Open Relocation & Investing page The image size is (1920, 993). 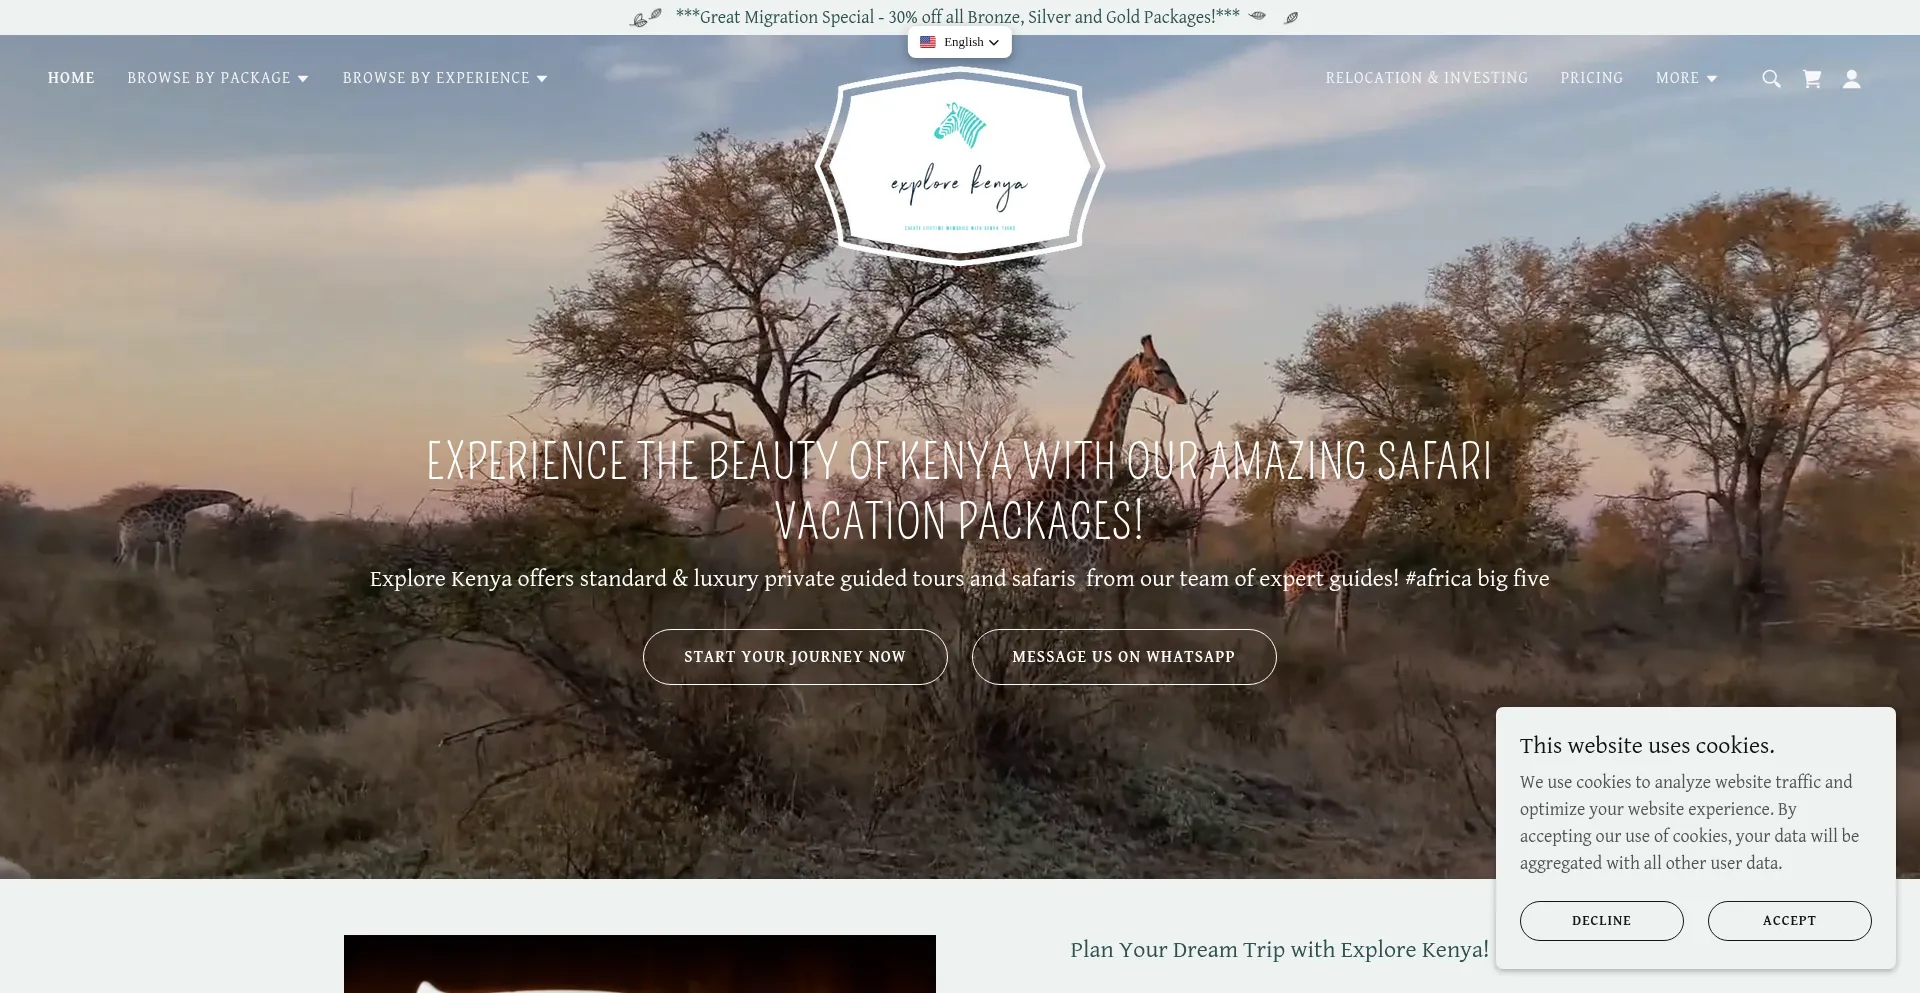click(x=1427, y=78)
